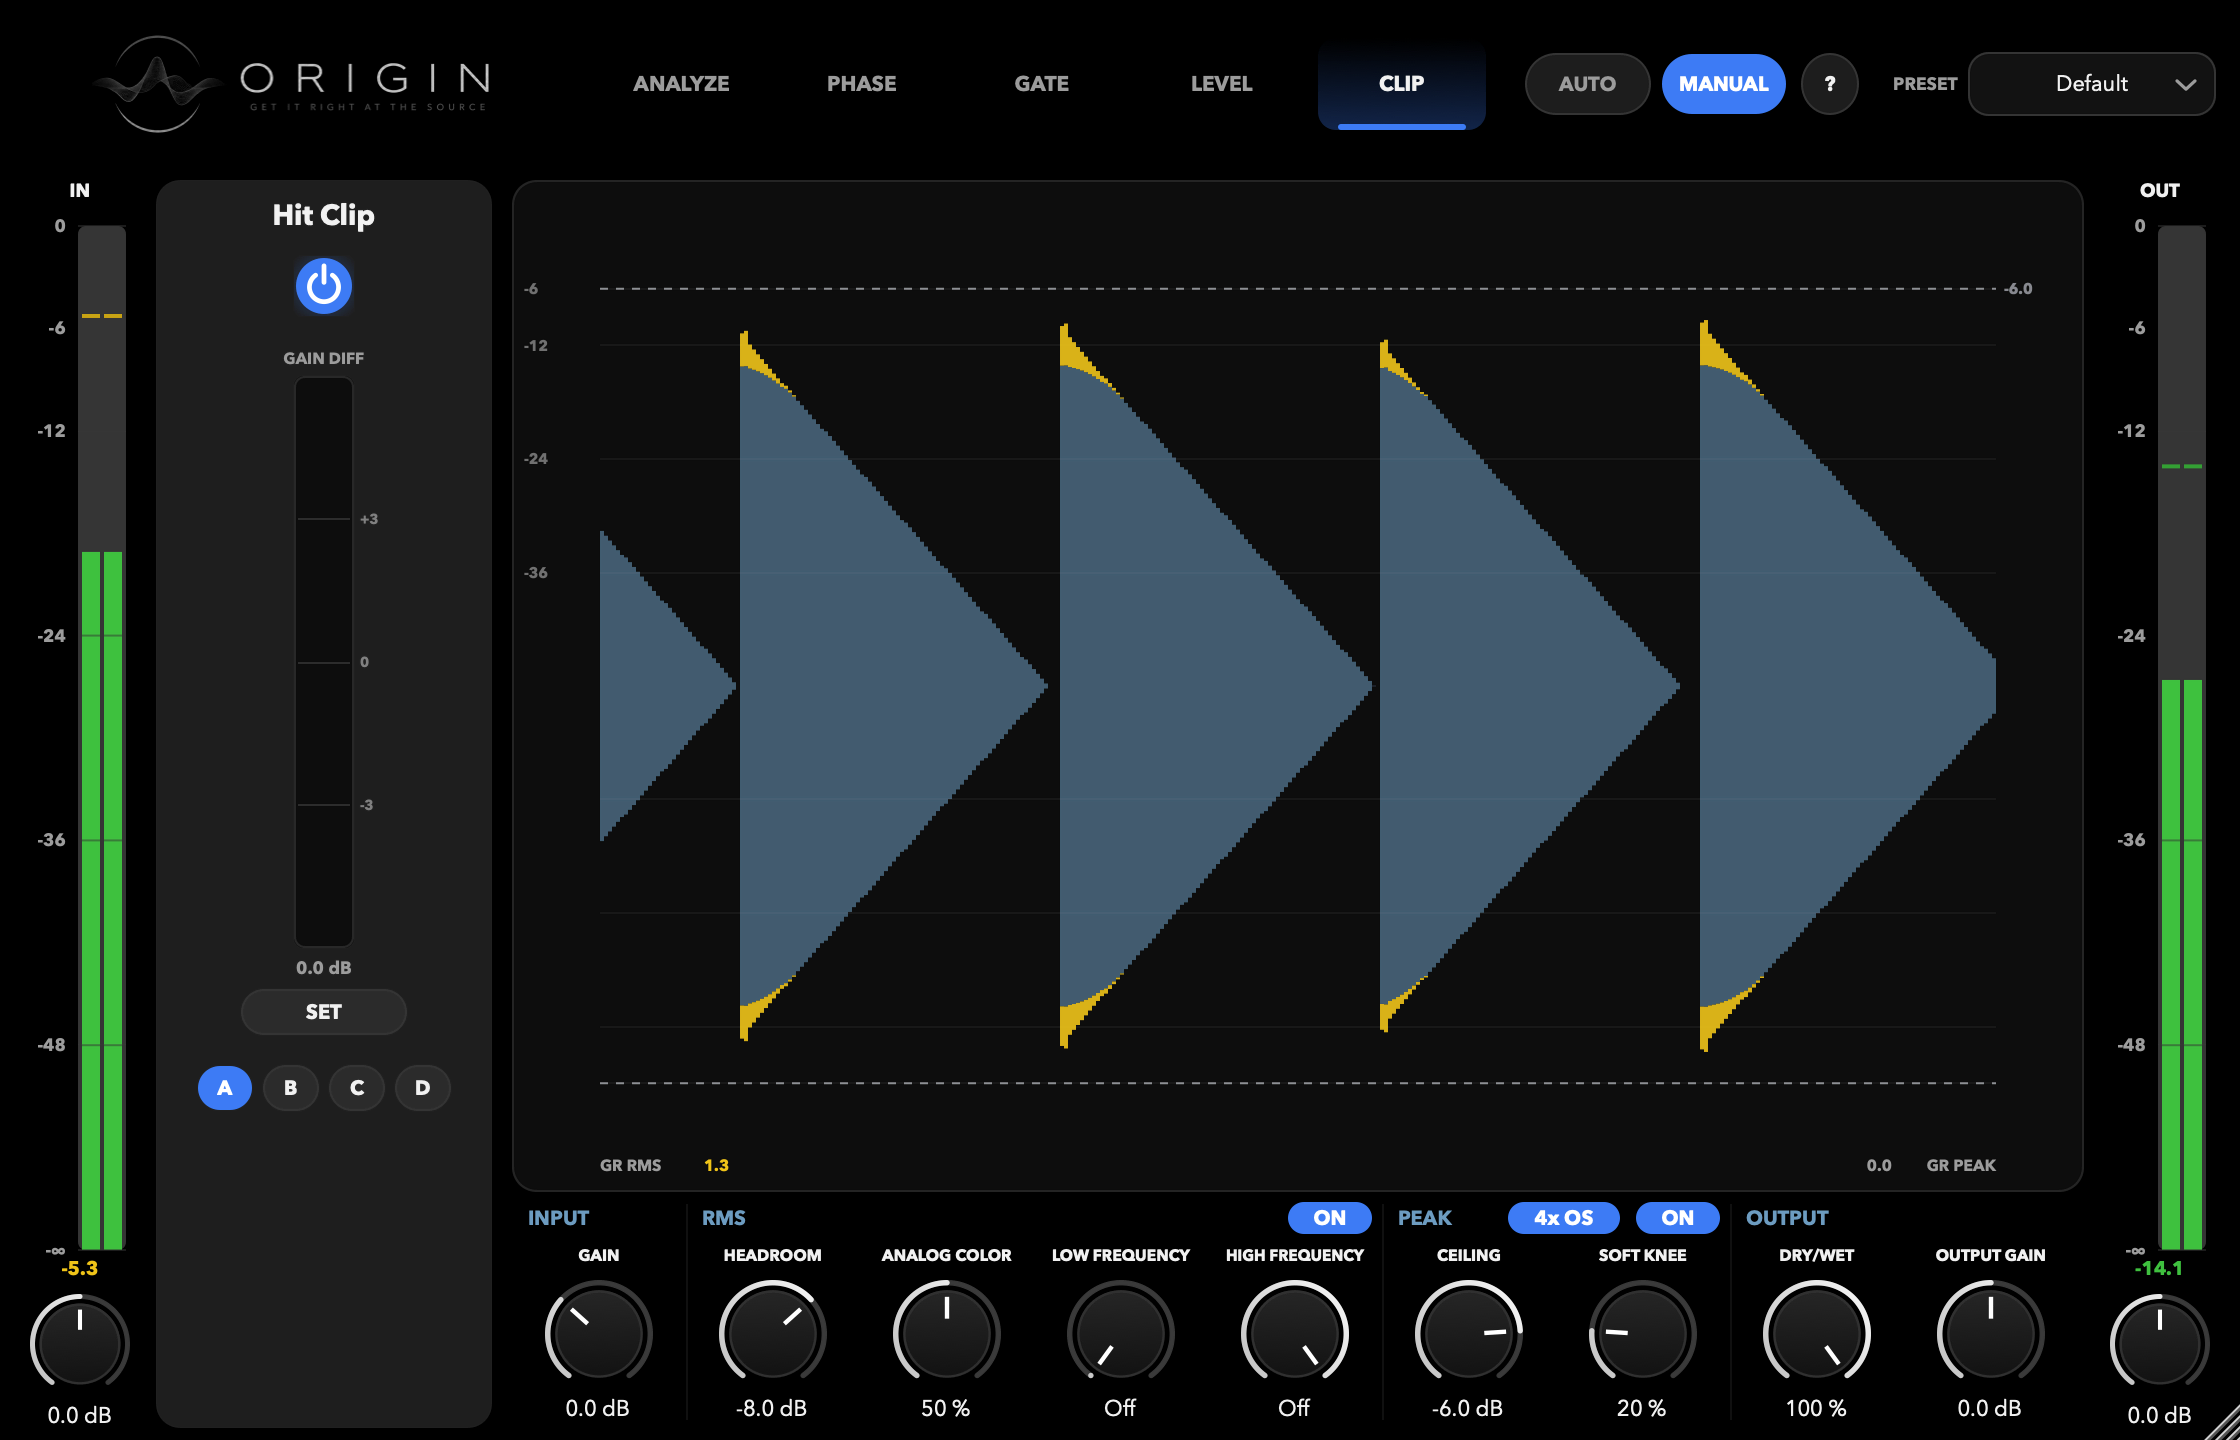Switch to the PHASE tab
This screenshot has height=1440, width=2240.
[861, 84]
